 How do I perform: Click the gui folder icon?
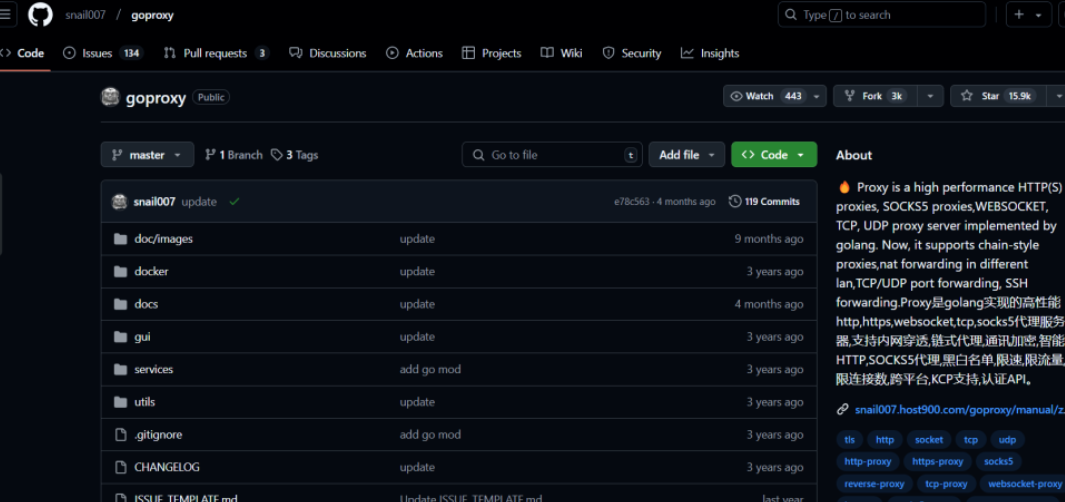point(121,337)
